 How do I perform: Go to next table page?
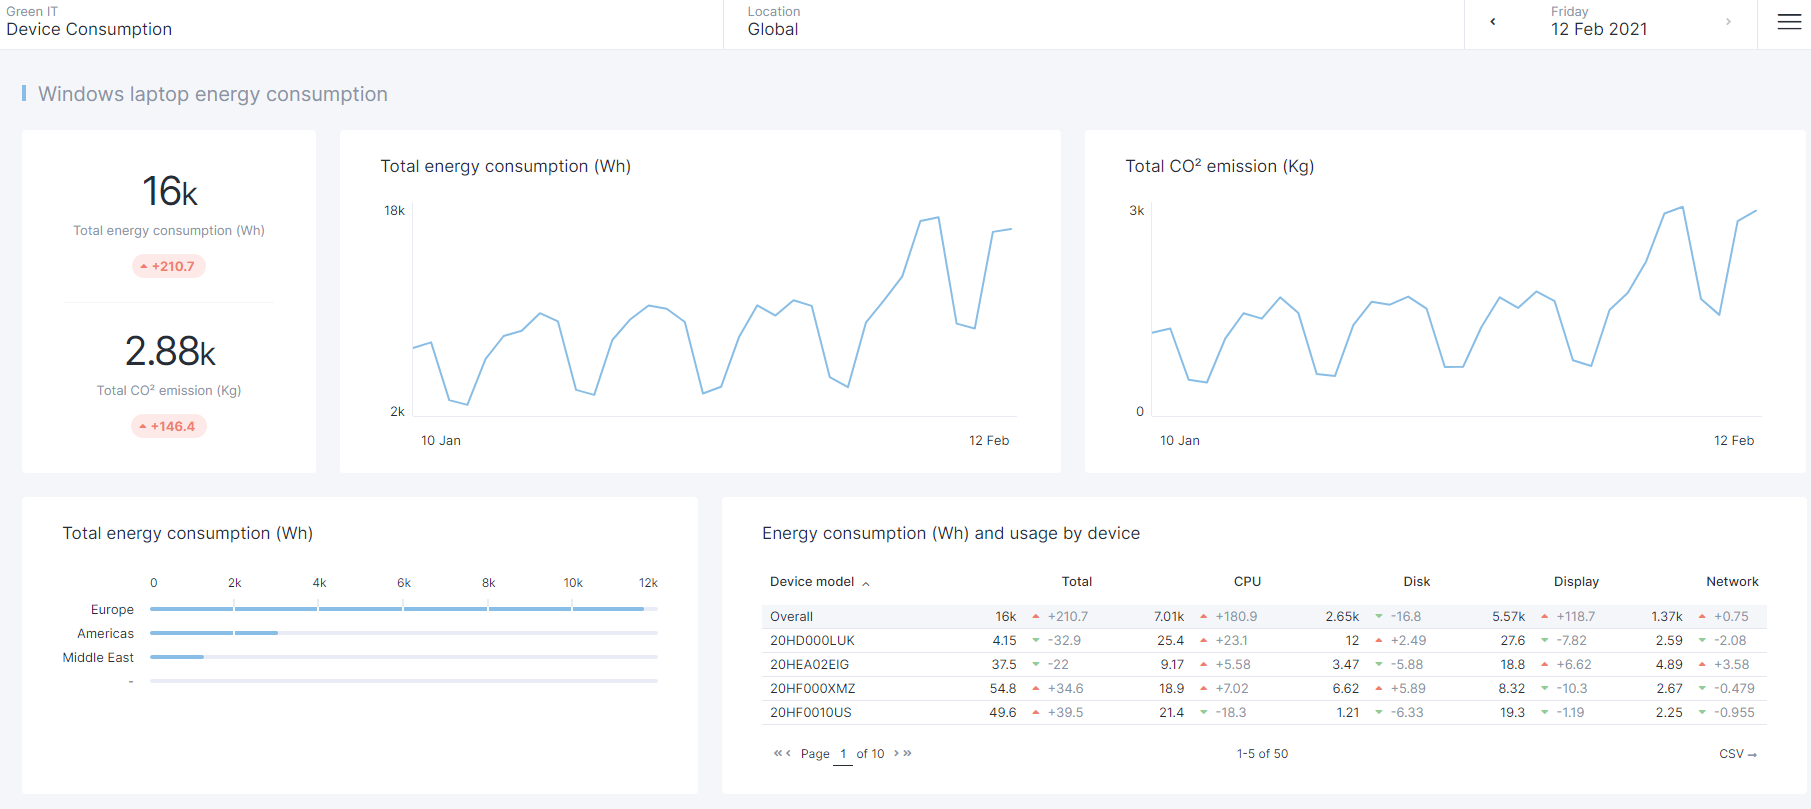click(897, 753)
